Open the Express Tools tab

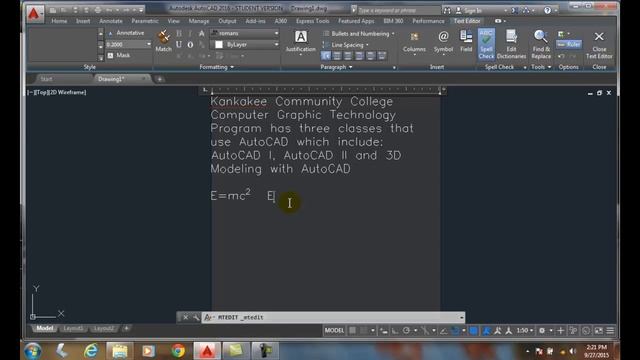click(313, 21)
